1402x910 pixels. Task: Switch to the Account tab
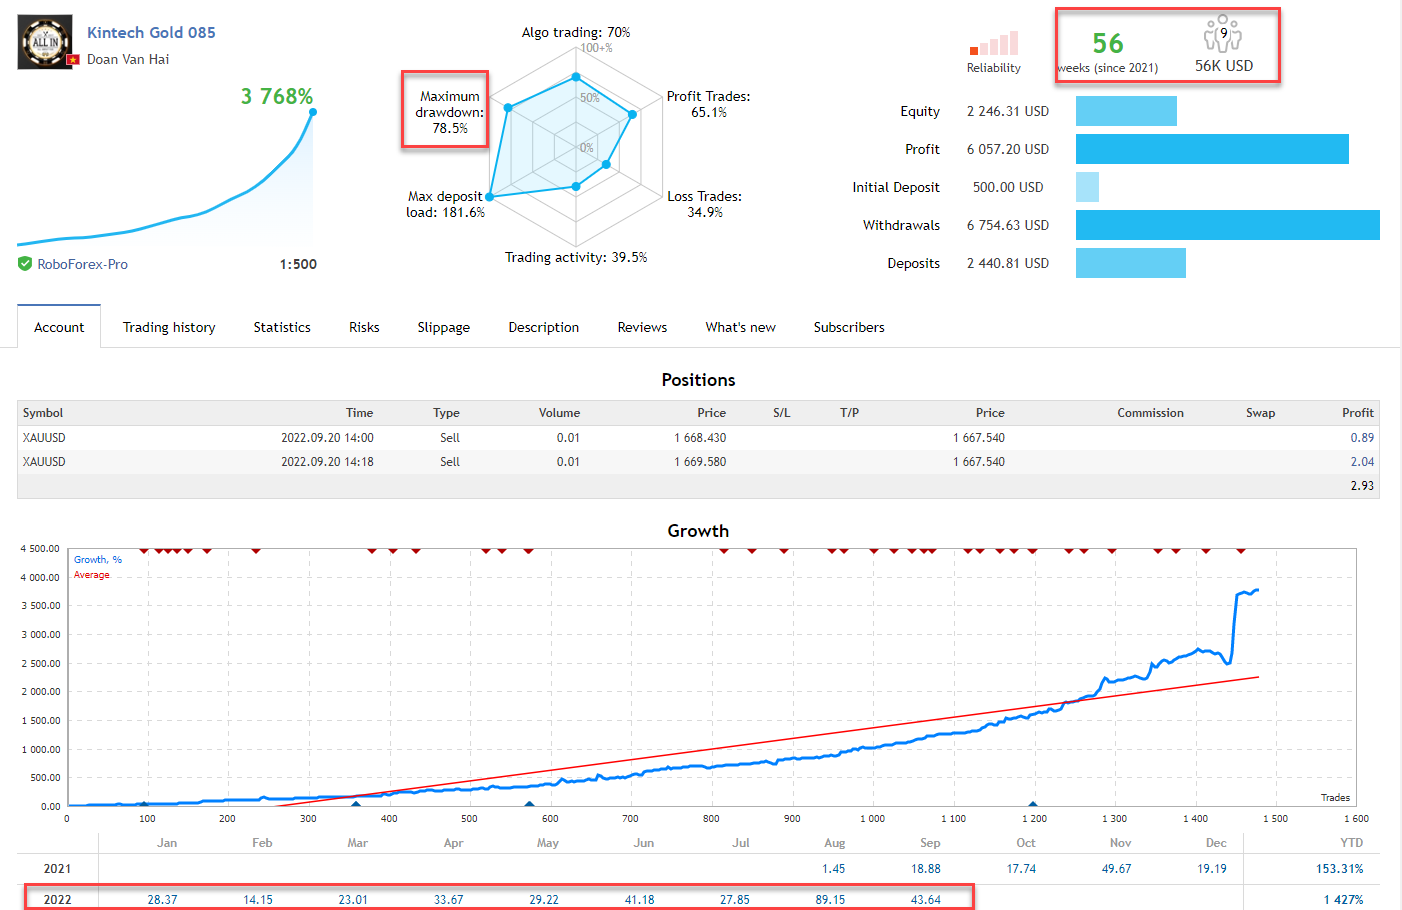(59, 327)
